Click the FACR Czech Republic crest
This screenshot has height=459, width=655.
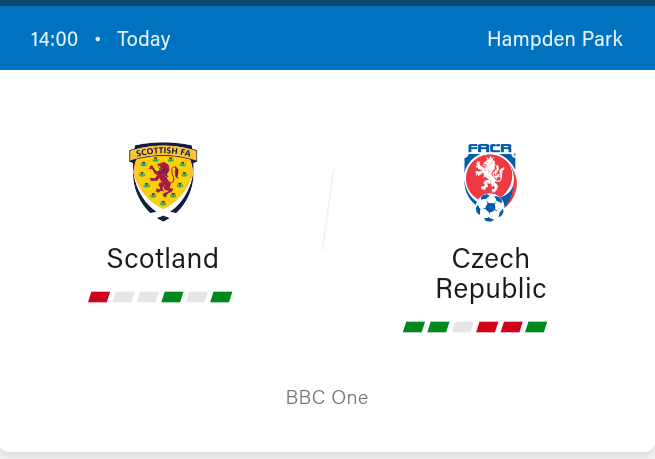(x=490, y=182)
